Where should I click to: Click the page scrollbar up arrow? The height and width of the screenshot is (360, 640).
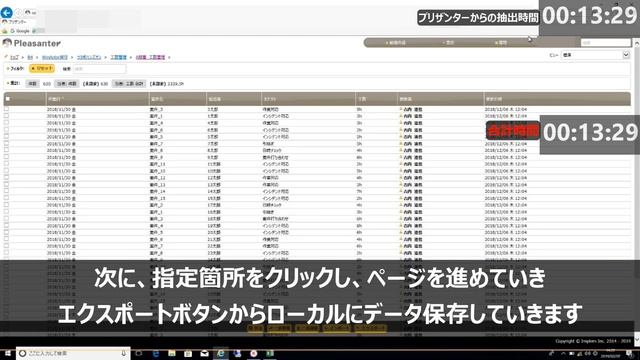click(x=636, y=42)
